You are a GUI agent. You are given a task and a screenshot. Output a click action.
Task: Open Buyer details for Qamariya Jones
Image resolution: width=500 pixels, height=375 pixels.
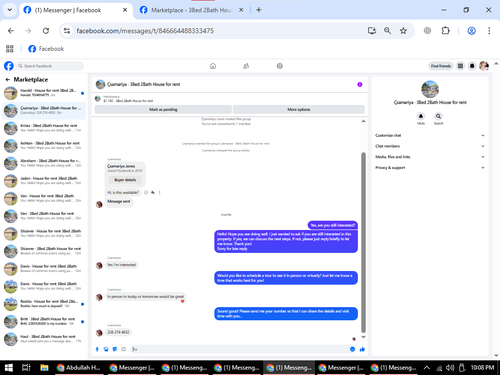point(125,180)
